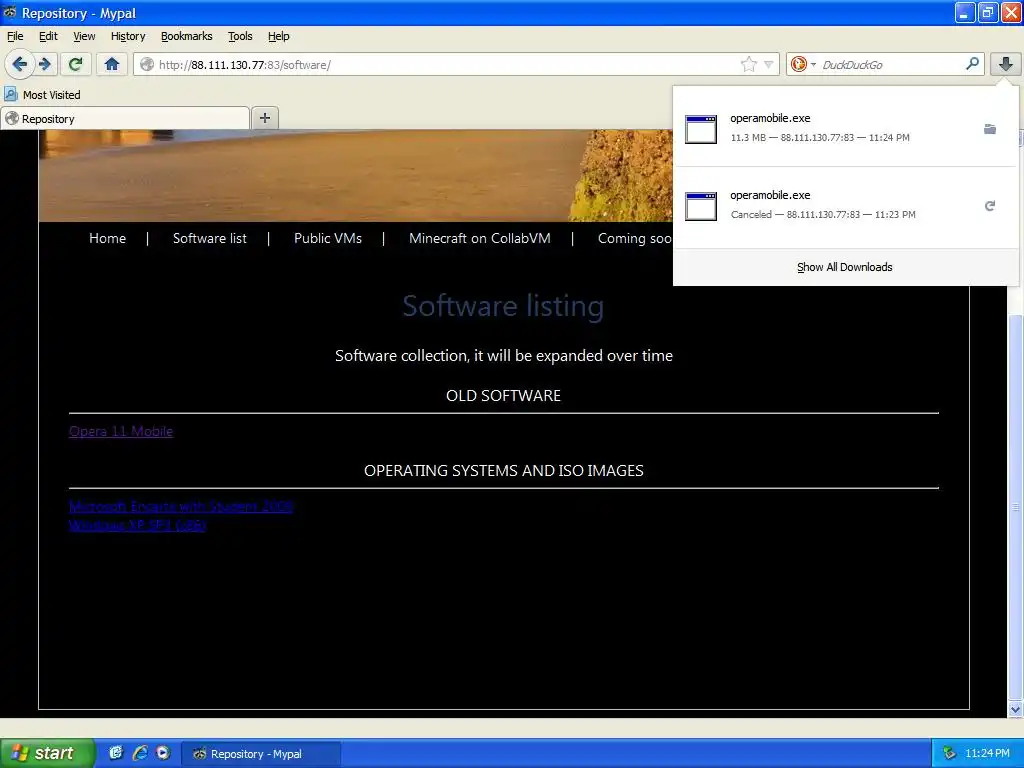Open the Bookmarks menu
The image size is (1024, 768).
187,36
